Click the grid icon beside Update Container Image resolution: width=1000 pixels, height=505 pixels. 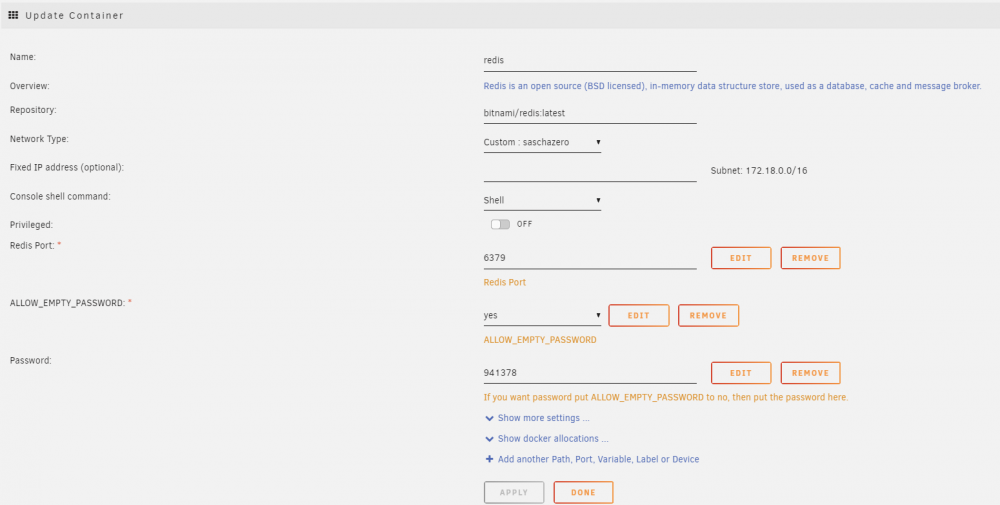pyautogui.click(x=13, y=15)
